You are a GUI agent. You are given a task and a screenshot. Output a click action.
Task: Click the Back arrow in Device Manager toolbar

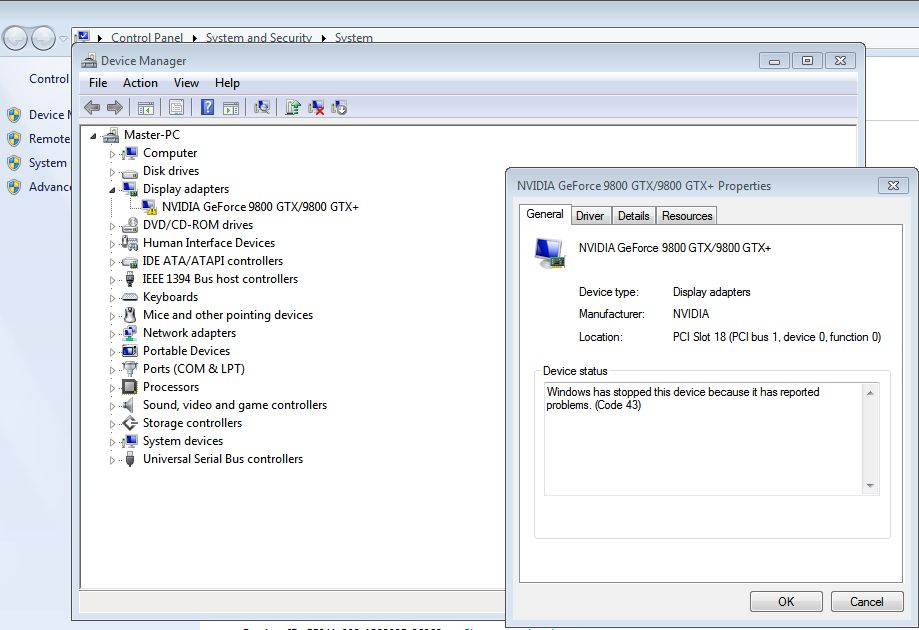click(92, 107)
